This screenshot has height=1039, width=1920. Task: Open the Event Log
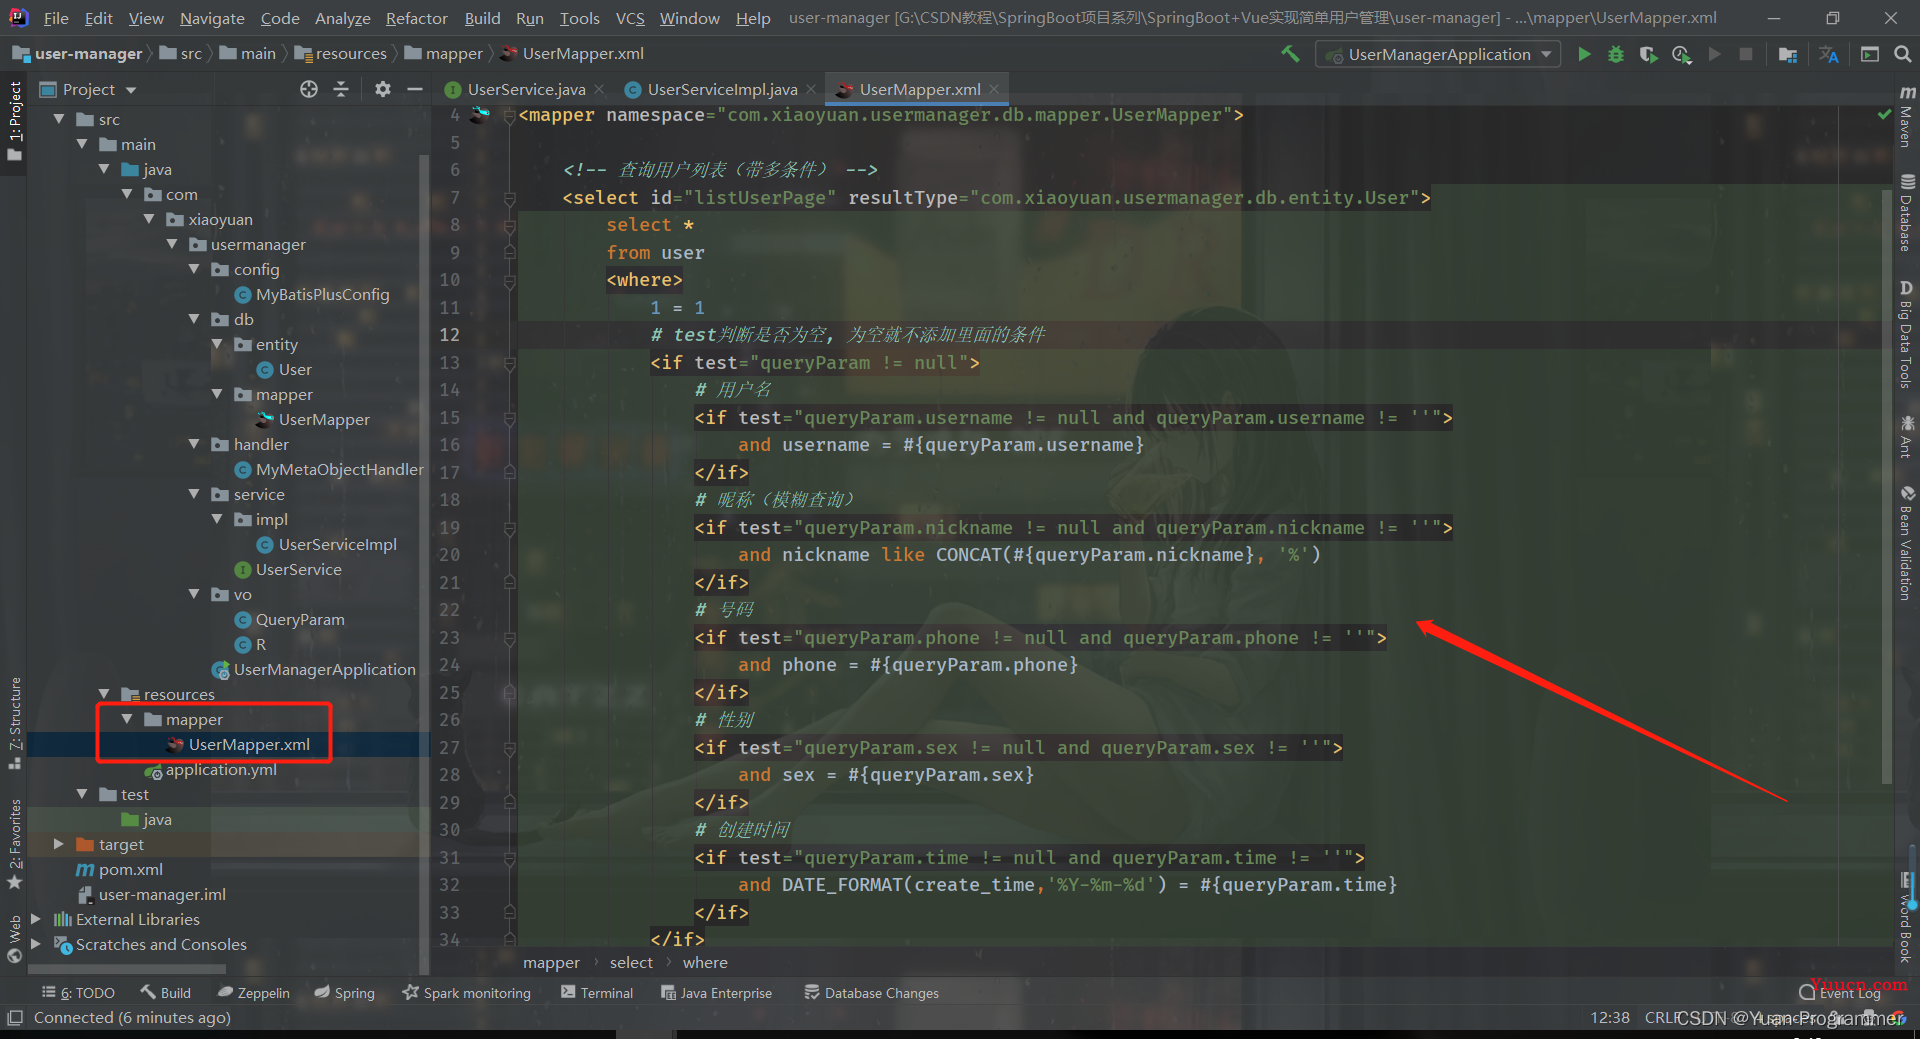1840,993
